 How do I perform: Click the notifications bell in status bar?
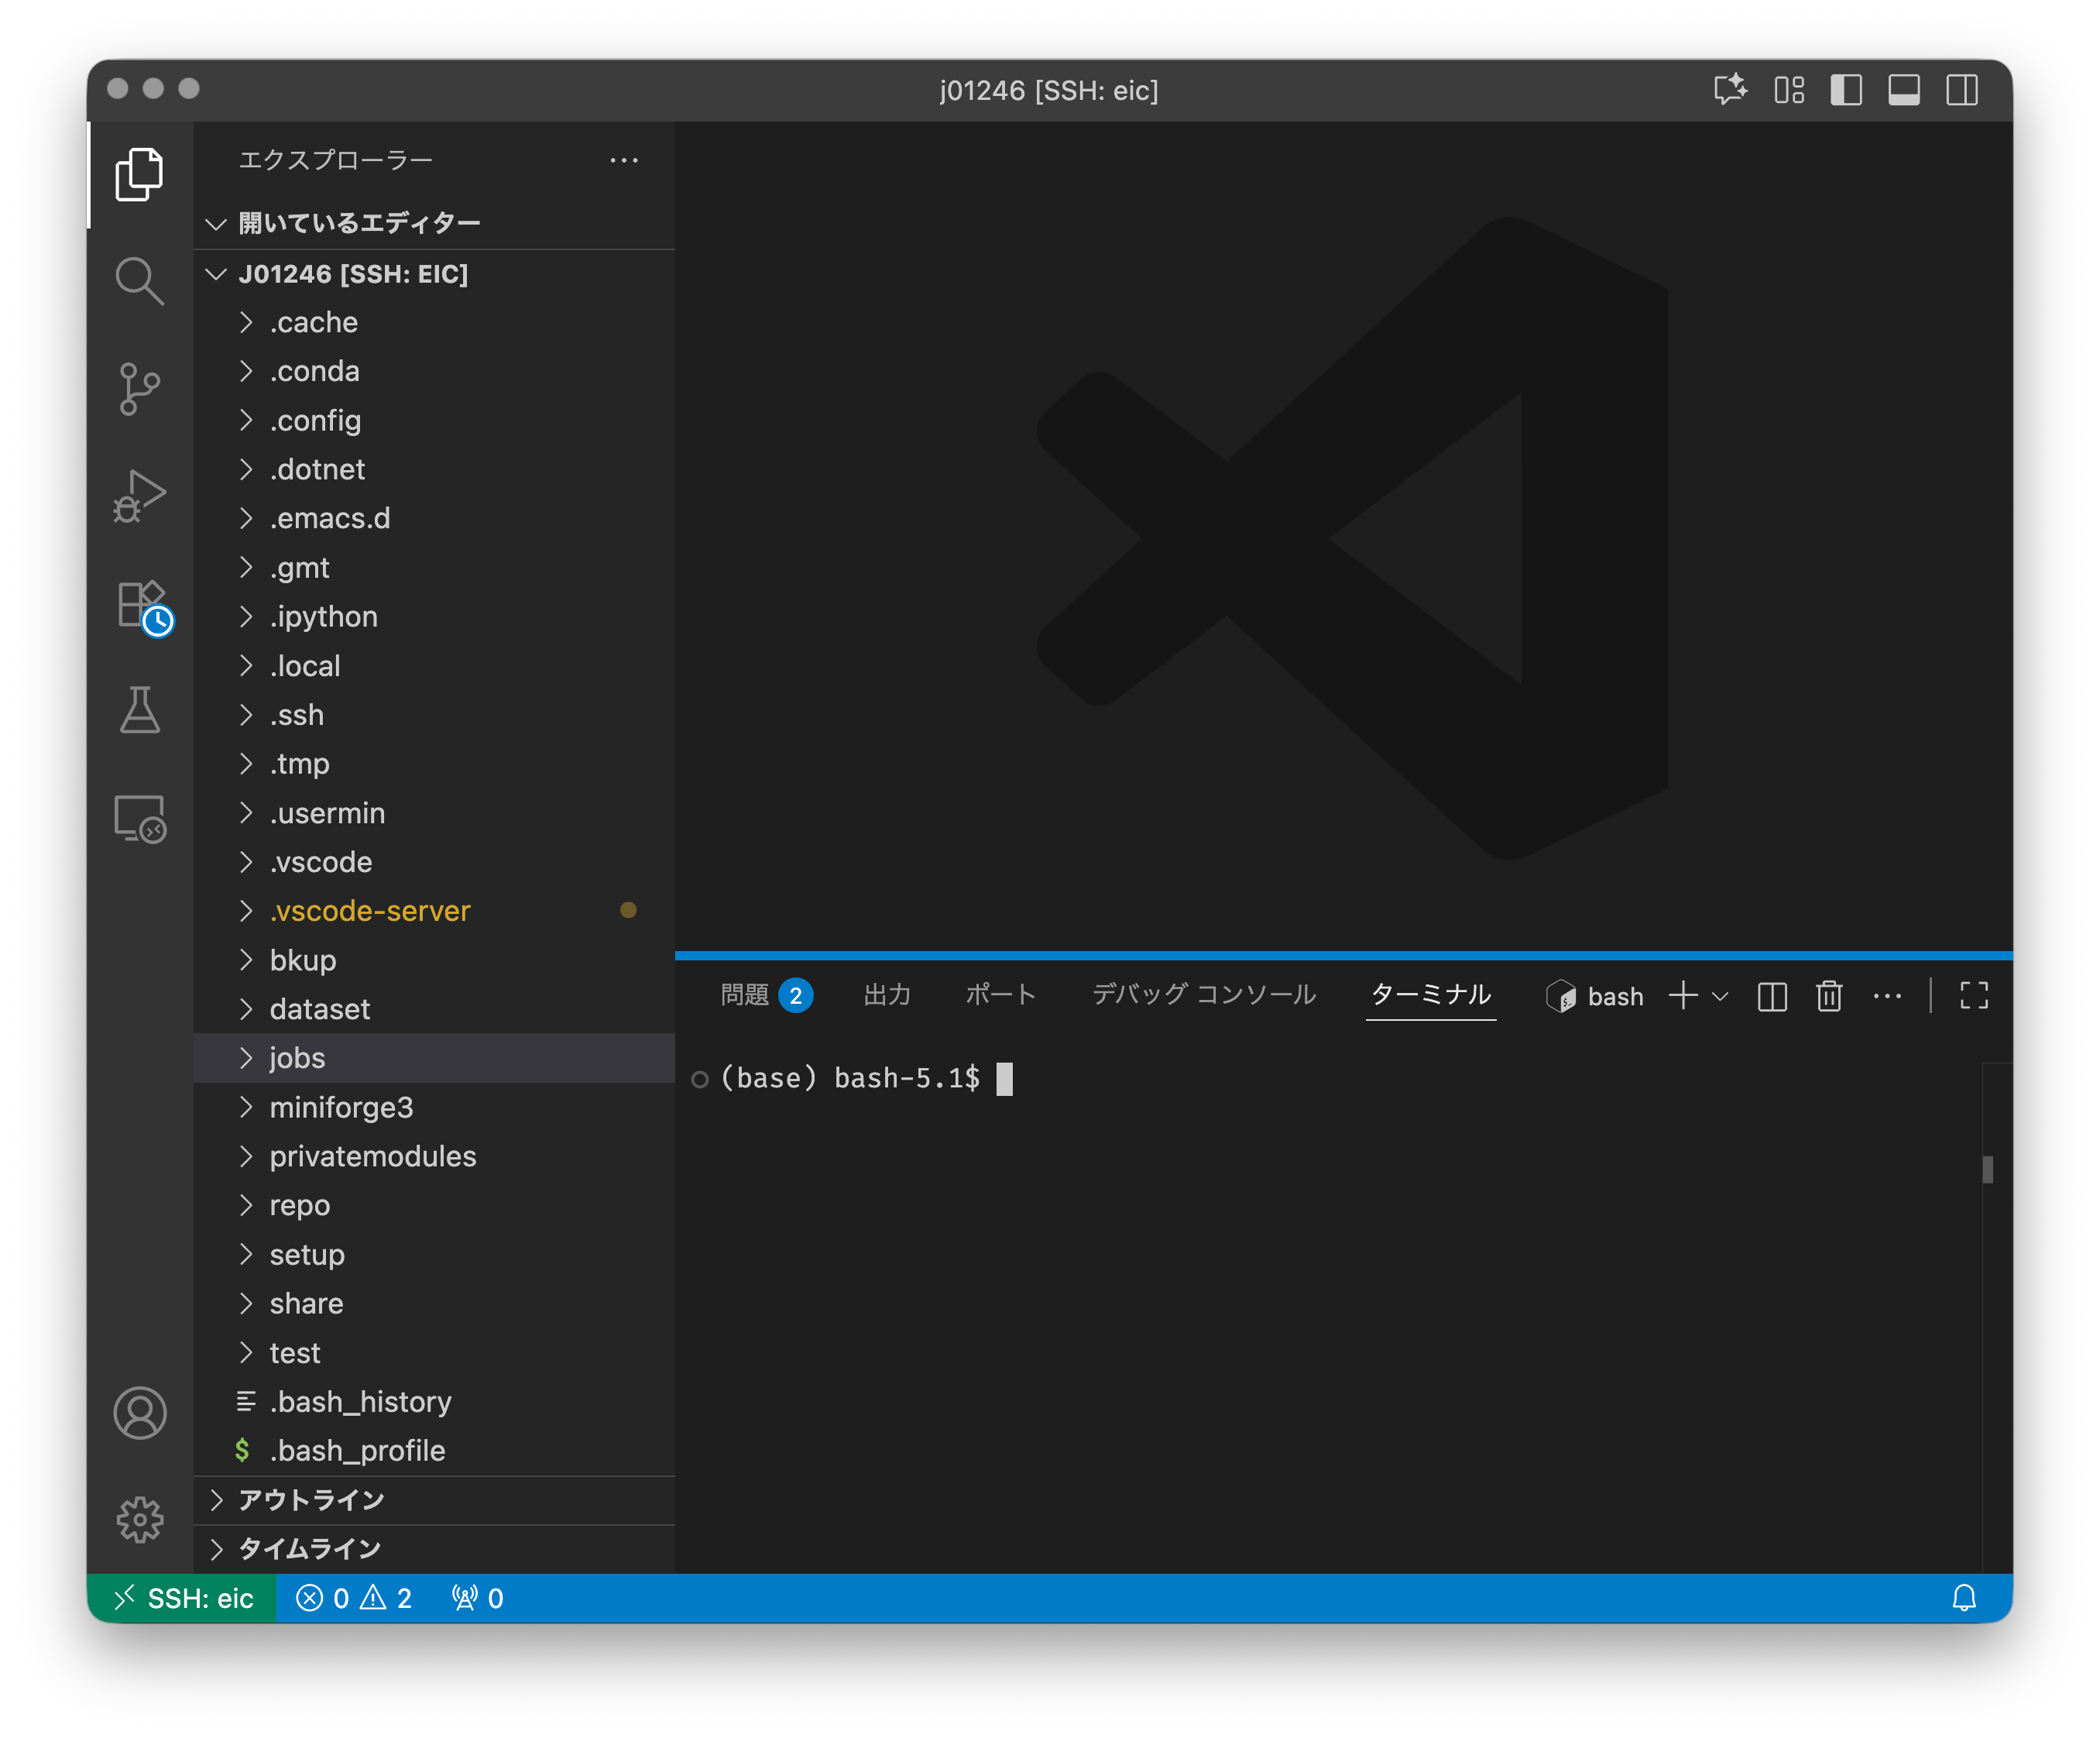click(1964, 1598)
